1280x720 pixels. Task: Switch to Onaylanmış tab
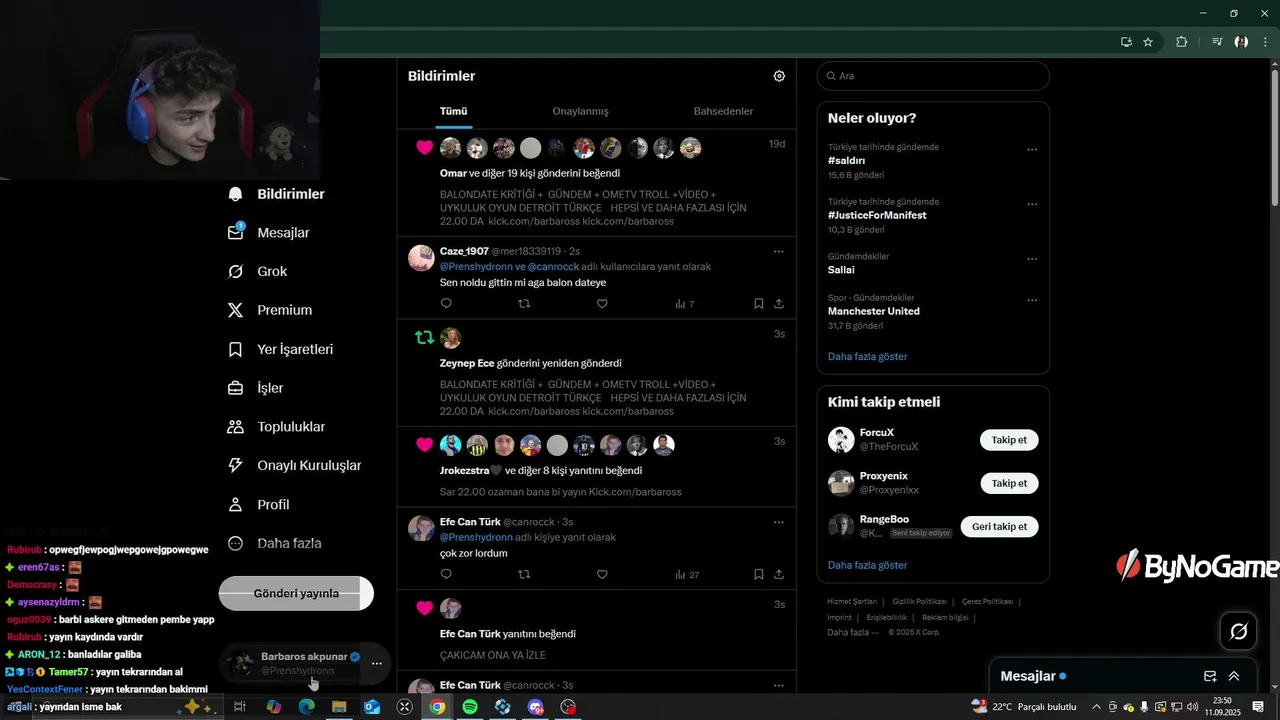pyautogui.click(x=580, y=111)
